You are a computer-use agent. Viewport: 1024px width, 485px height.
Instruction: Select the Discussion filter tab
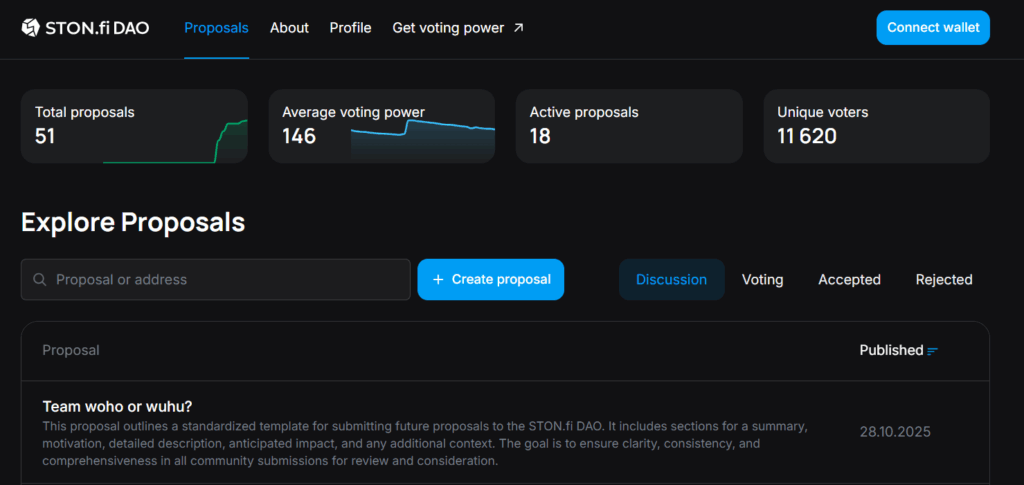click(x=671, y=280)
